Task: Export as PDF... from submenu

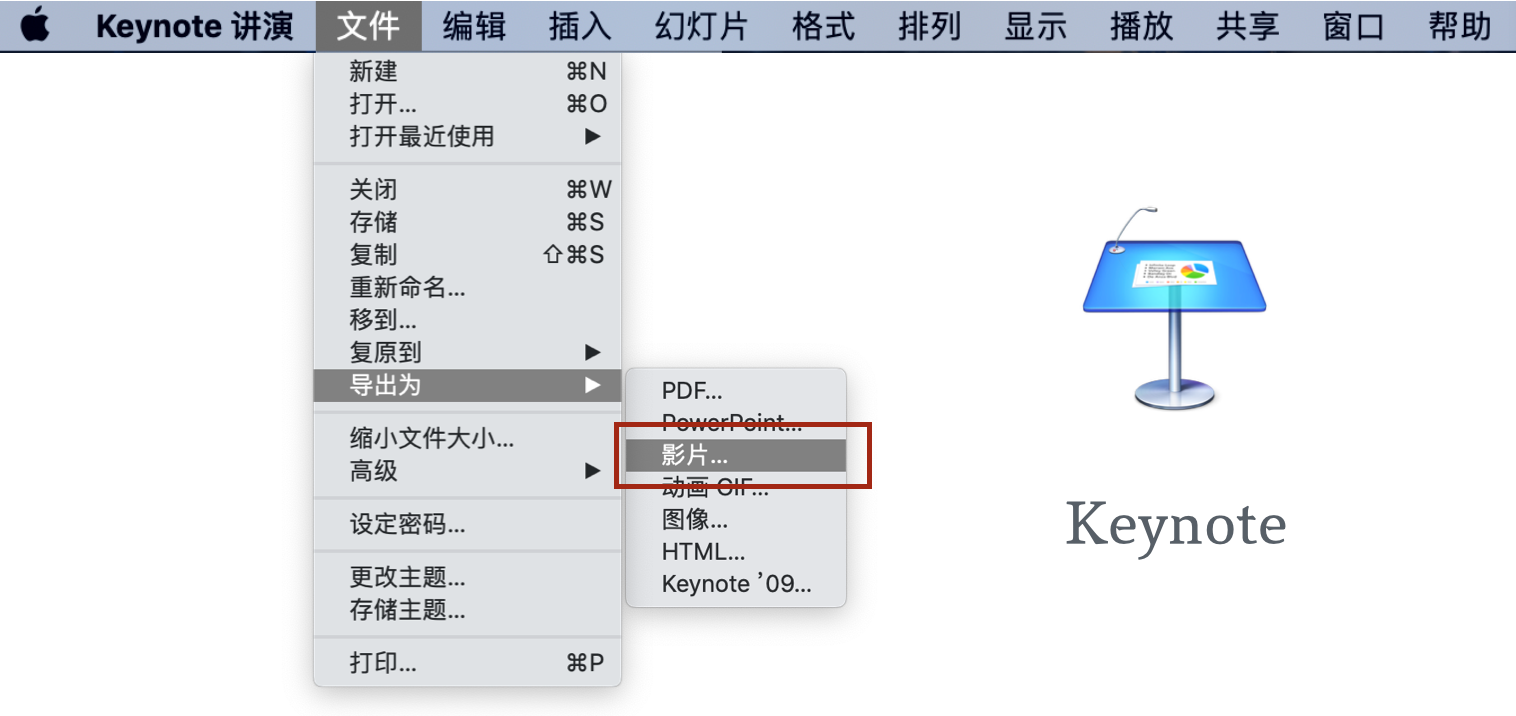Action: 736,391
